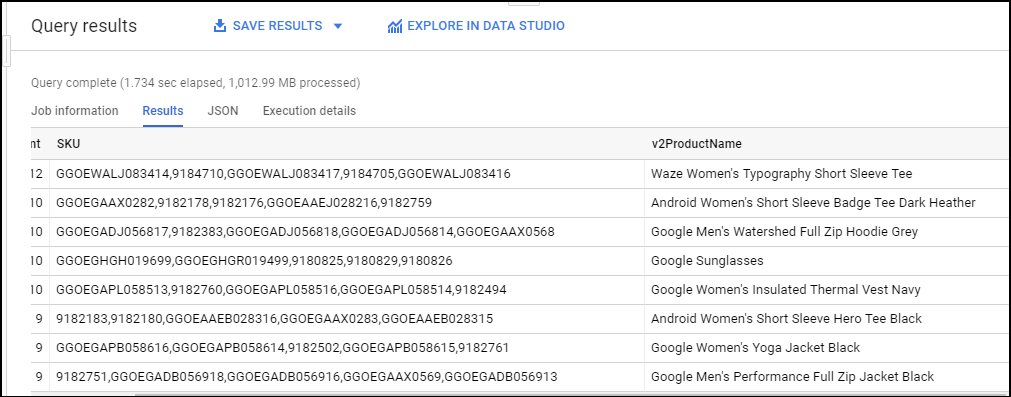
Task: Select the Results tab
Action: click(x=163, y=111)
